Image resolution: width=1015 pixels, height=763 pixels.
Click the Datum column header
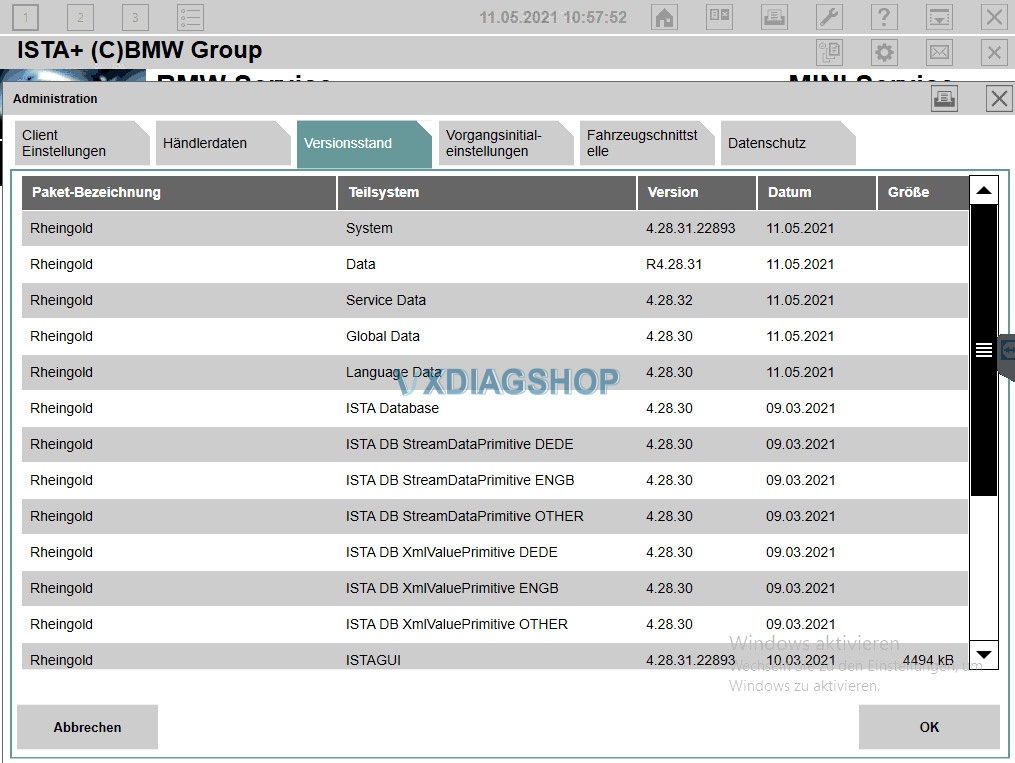point(816,192)
